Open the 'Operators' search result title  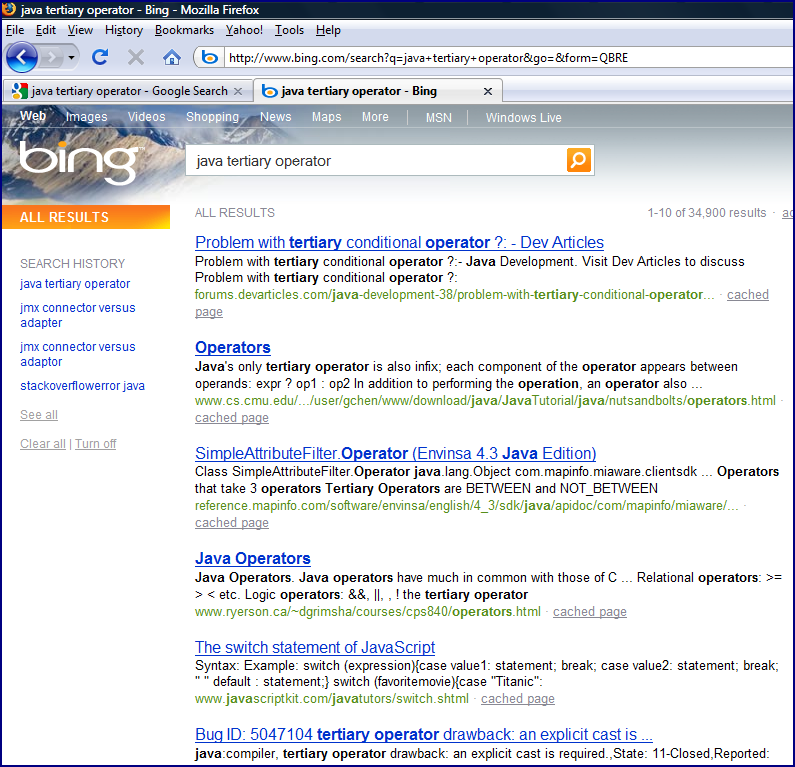pos(233,347)
